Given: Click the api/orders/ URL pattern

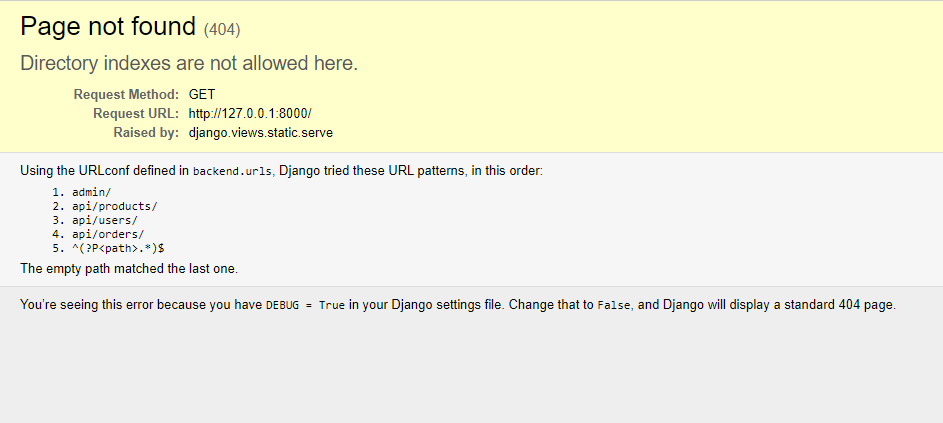Looking at the screenshot, I should [x=108, y=234].
